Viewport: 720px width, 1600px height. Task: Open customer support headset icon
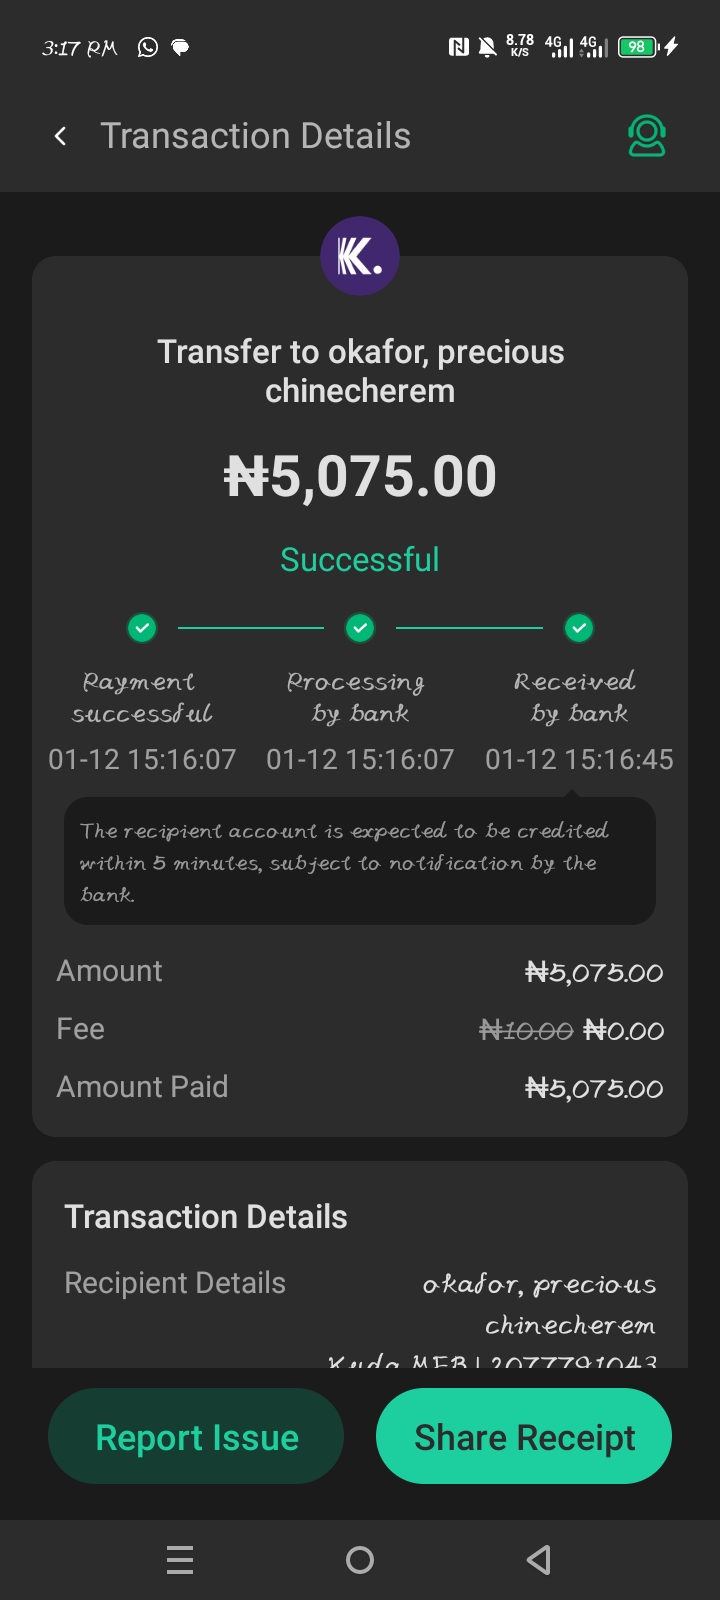coord(646,136)
